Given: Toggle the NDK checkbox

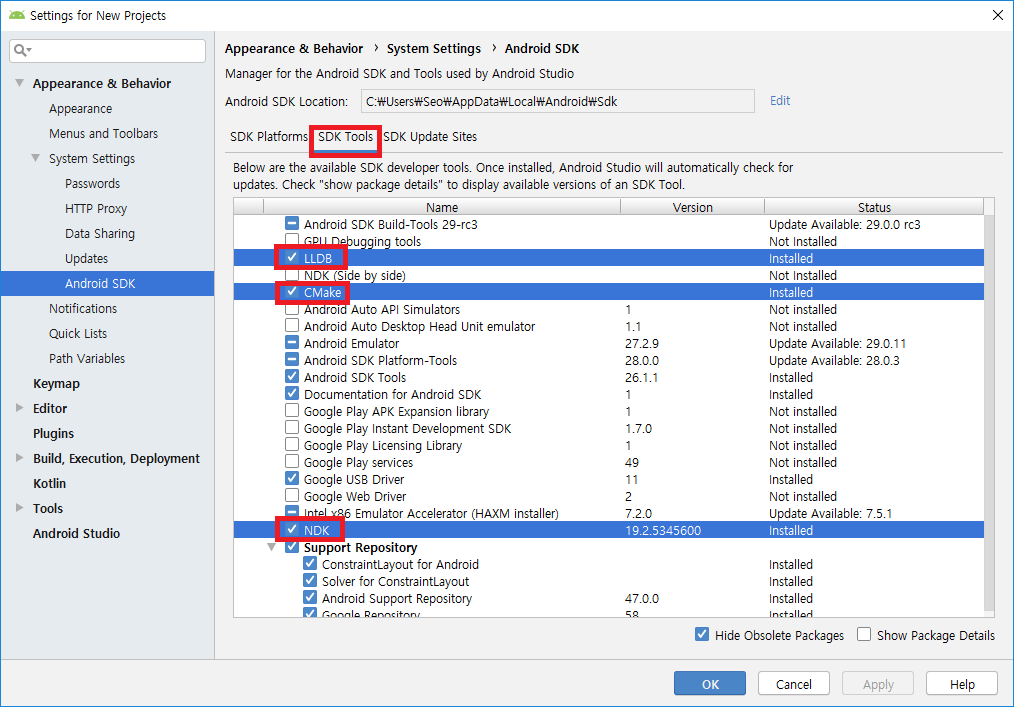Looking at the screenshot, I should click(x=292, y=530).
